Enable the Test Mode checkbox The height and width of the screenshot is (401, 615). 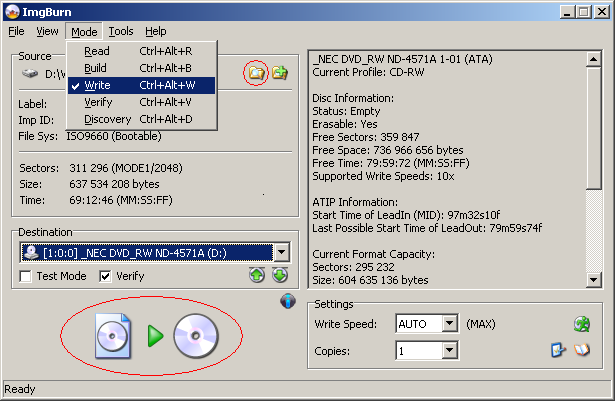click(25, 276)
